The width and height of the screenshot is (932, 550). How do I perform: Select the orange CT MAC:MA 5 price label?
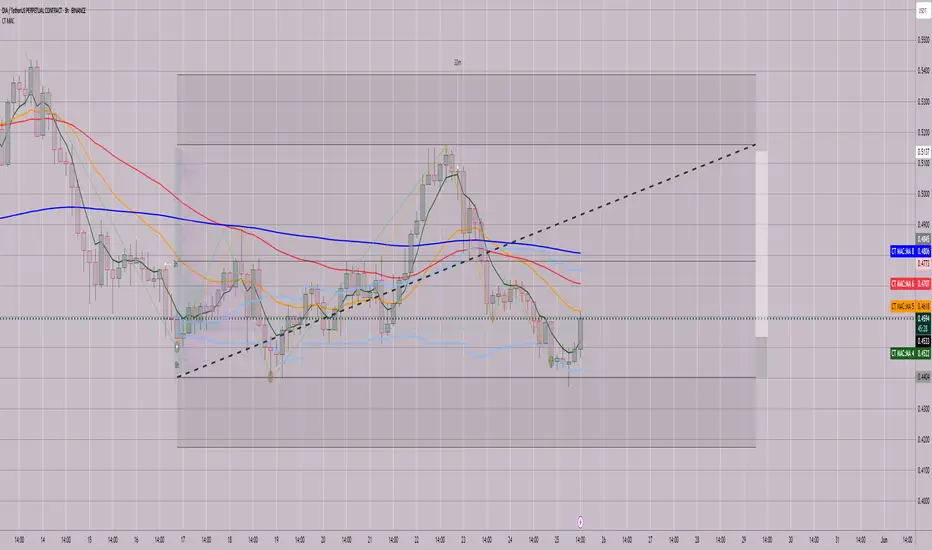pyautogui.click(x=910, y=306)
